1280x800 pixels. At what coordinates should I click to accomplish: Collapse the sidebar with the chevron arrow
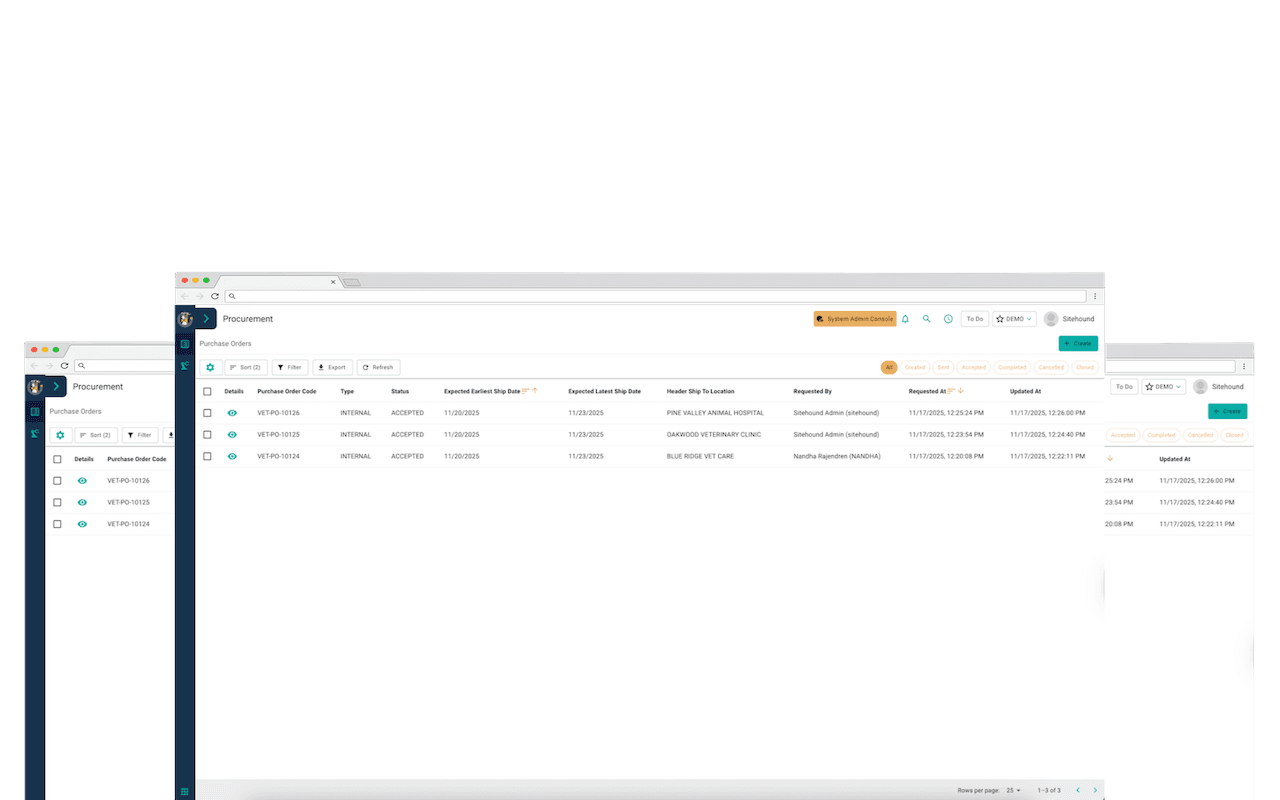207,318
